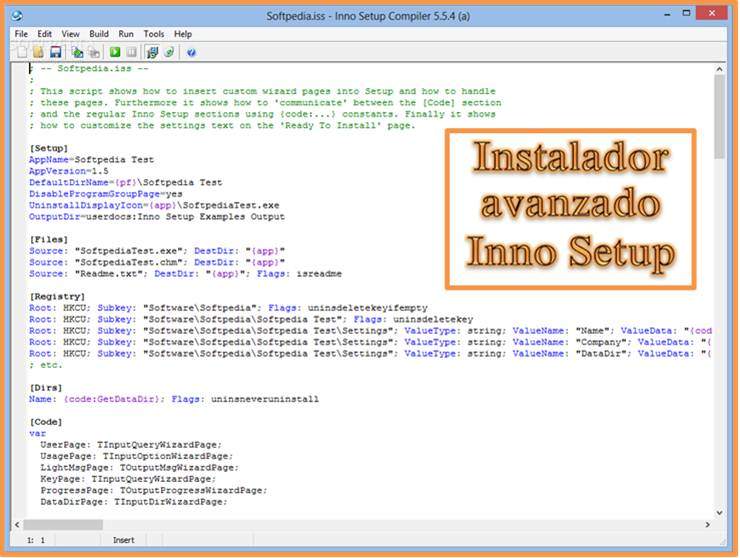The height and width of the screenshot is (558, 740).
Task: Click the 'AppVersion=1.5' line
Action: pos(68,171)
